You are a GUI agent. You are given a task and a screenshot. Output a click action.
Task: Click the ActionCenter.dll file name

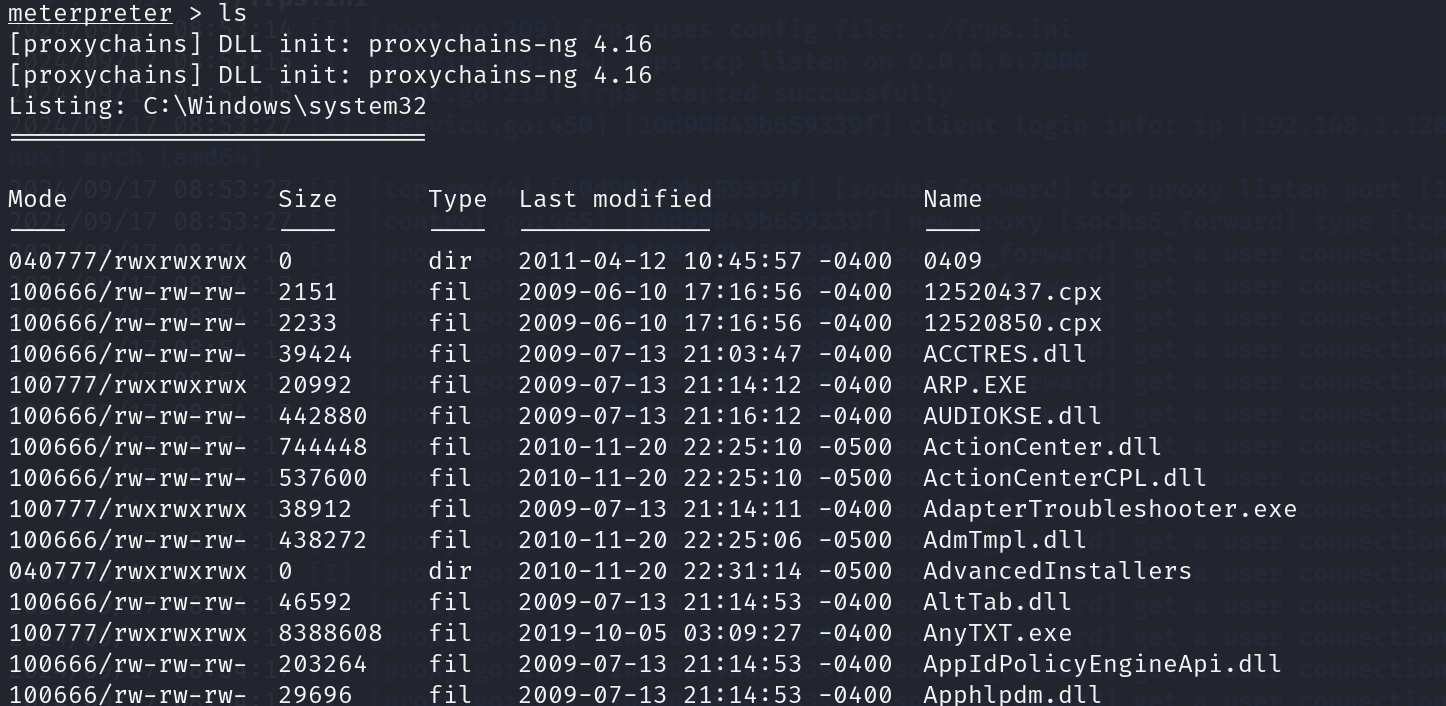coord(1042,447)
